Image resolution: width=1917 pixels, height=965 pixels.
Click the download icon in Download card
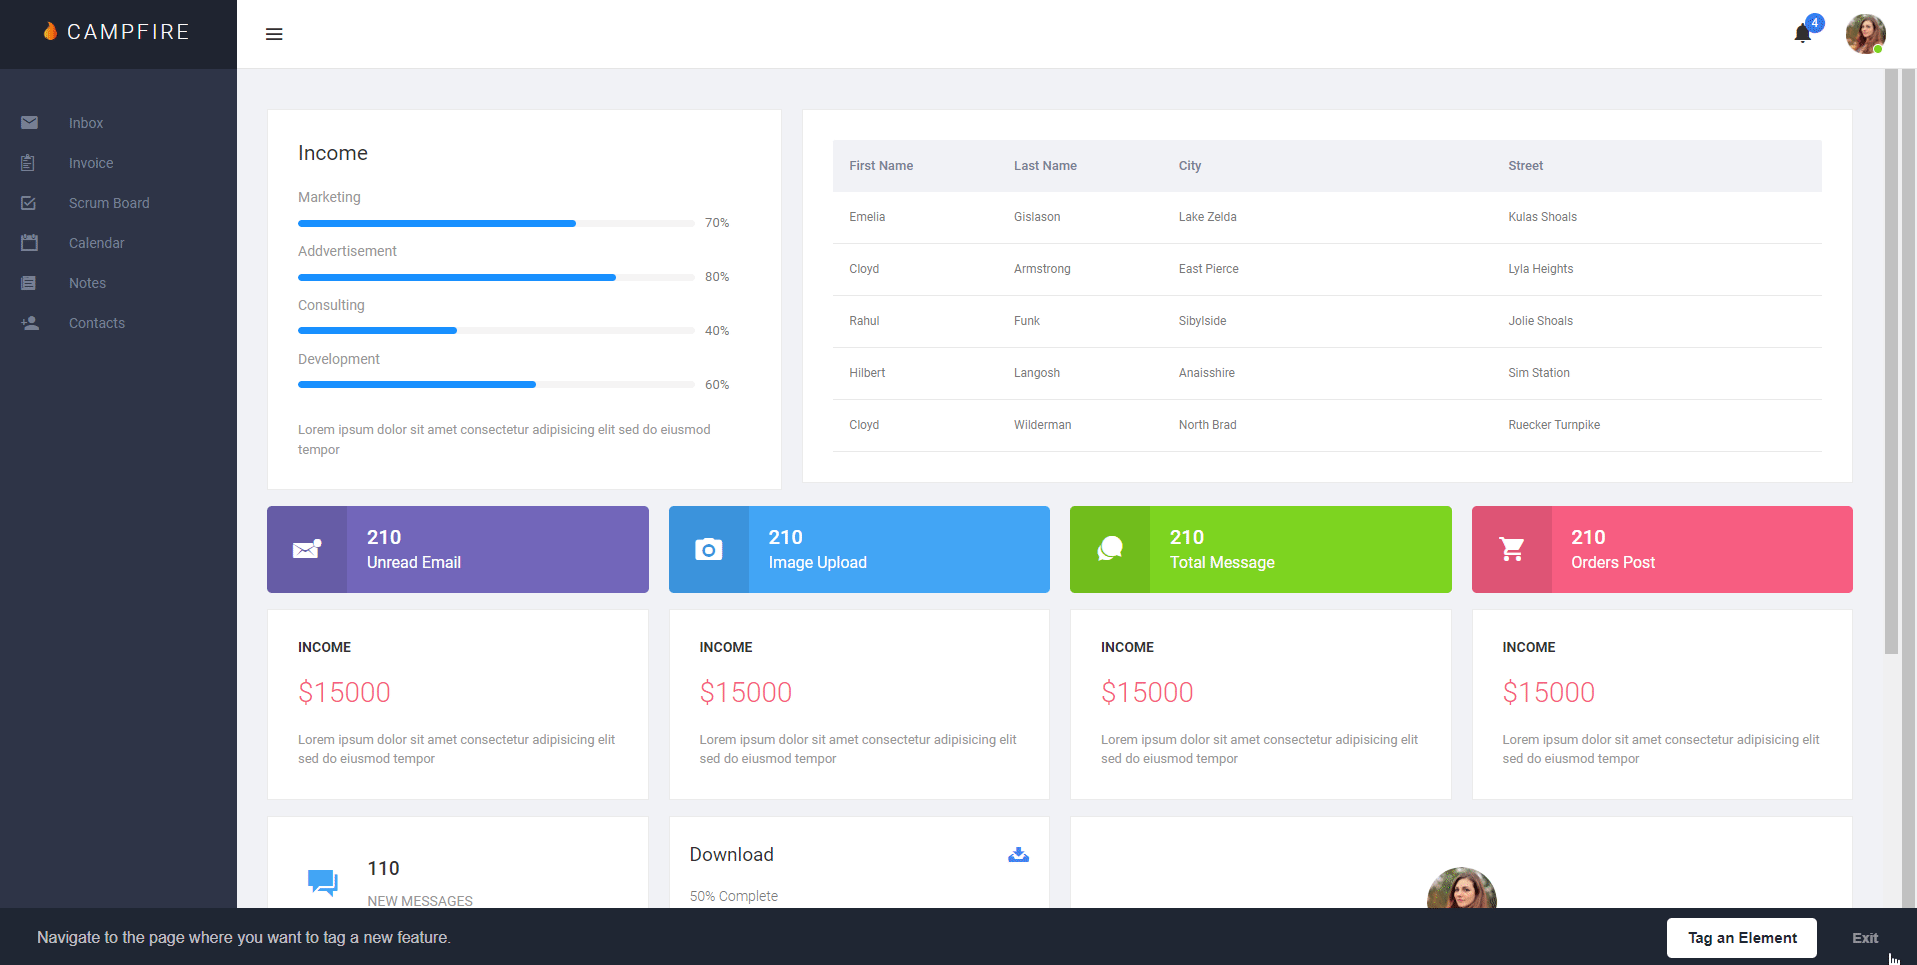pos(1018,855)
